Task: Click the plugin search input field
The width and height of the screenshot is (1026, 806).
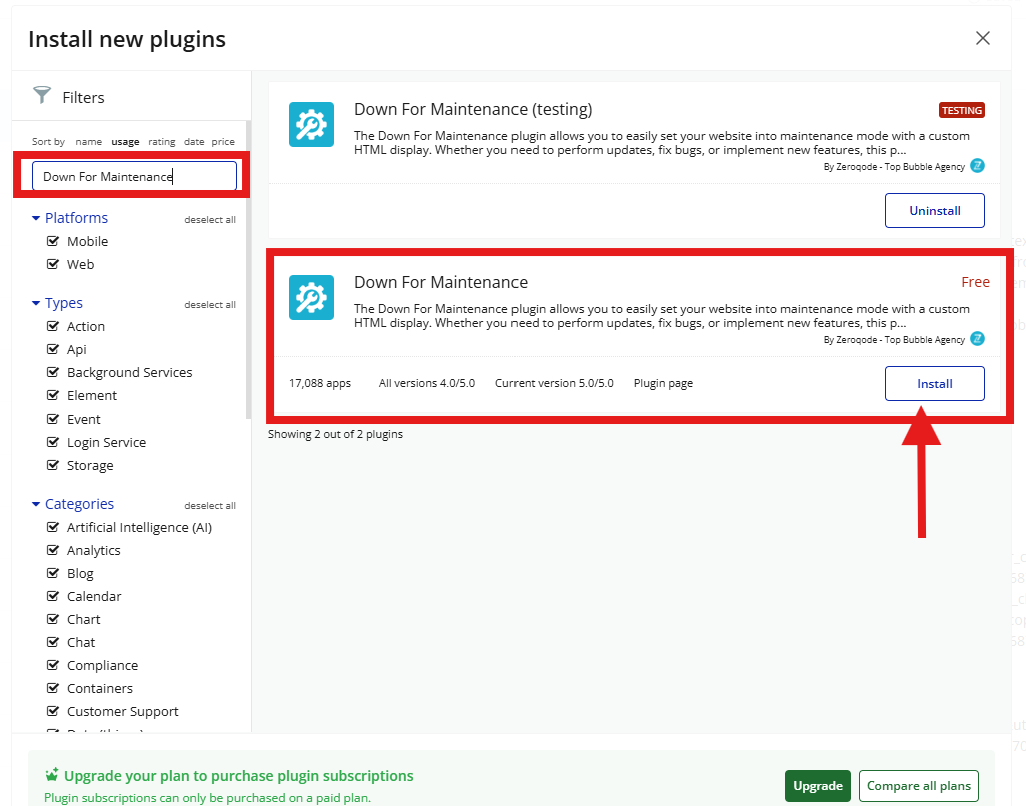Action: 134,176
